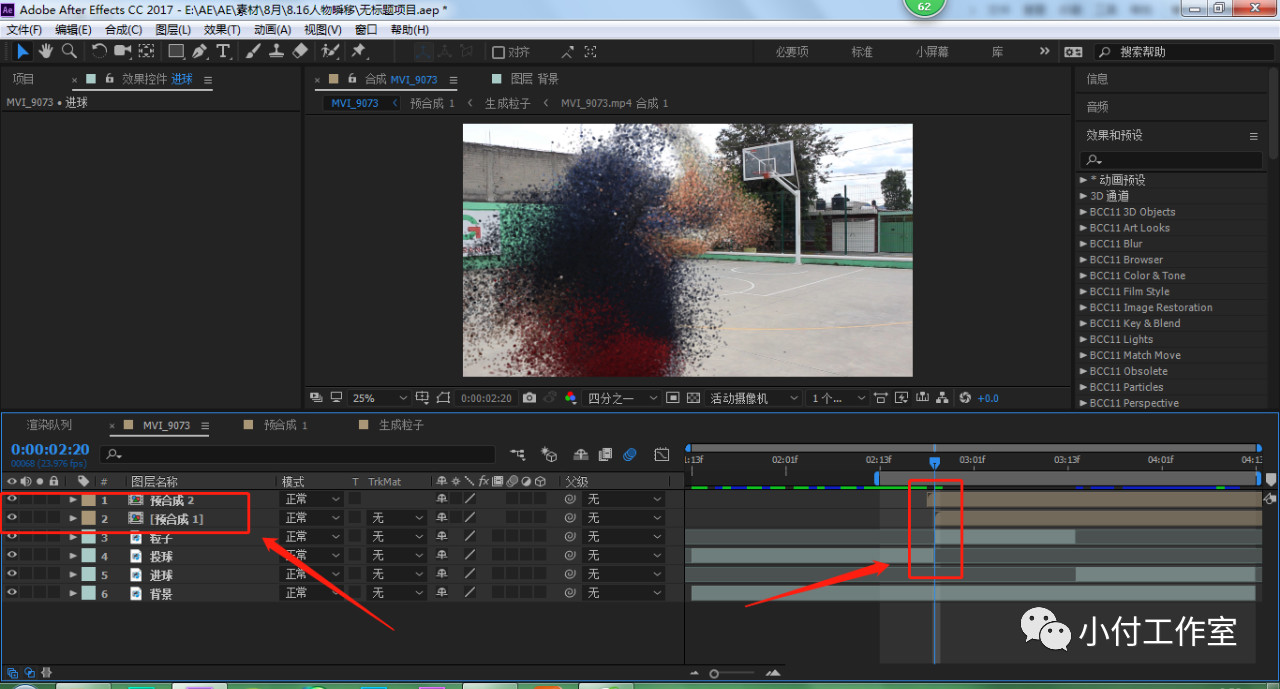The width and height of the screenshot is (1280, 689).
Task: Select the Zoom magnifier tool
Action: click(69, 51)
